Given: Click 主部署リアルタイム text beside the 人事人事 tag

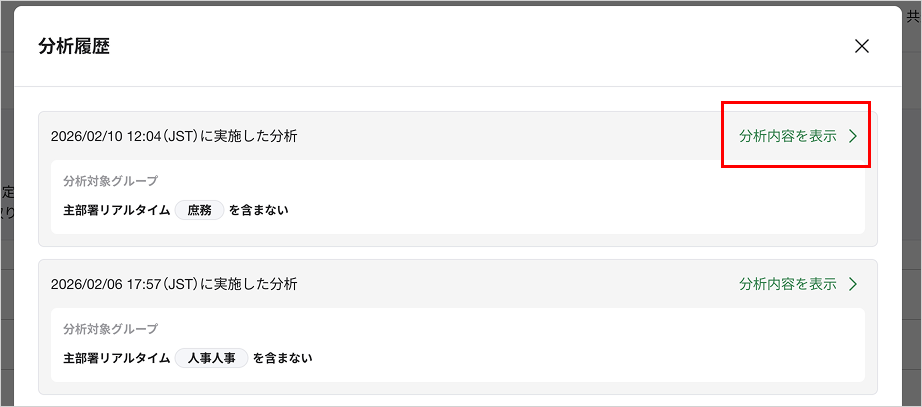Looking at the screenshot, I should click(x=115, y=358).
